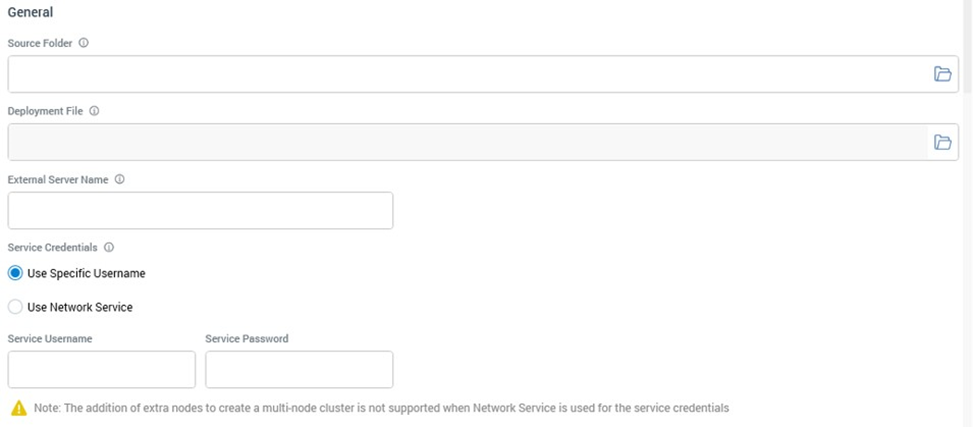Image resolution: width=973 pixels, height=427 pixels.
Task: Open the Source Folder browse icon
Action: pyautogui.click(x=942, y=74)
